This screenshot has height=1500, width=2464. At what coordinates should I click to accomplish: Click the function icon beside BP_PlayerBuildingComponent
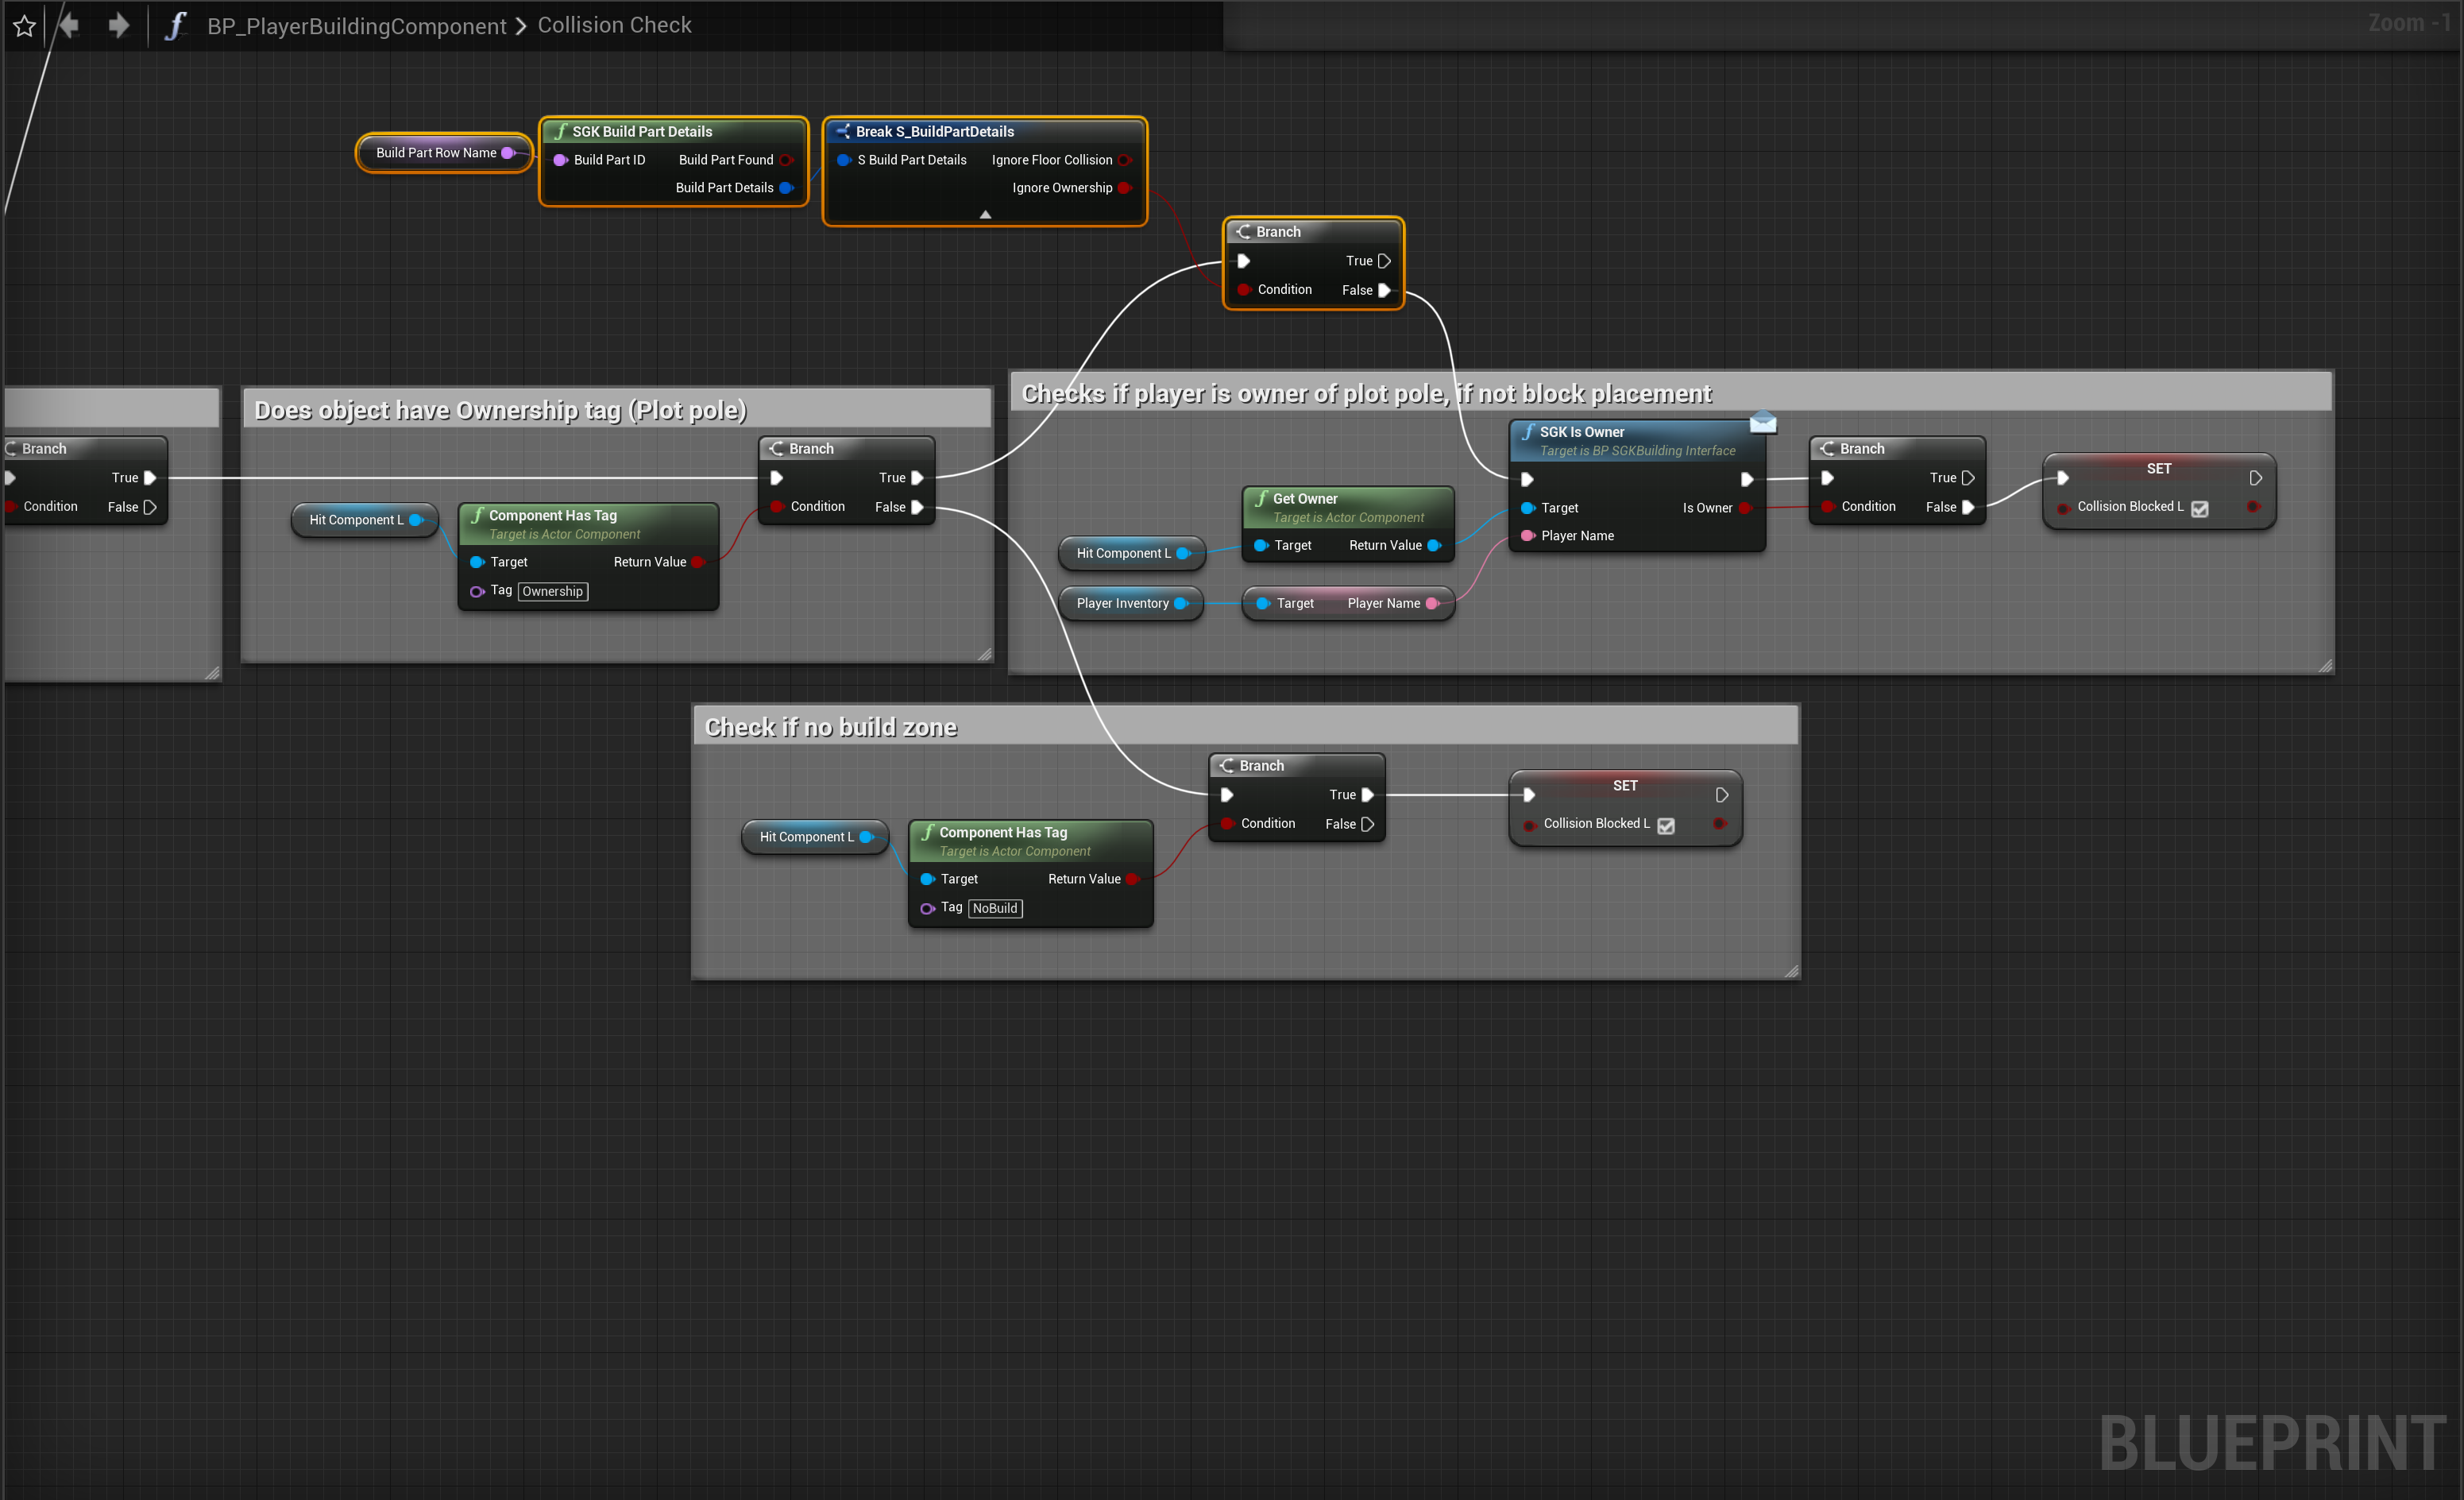point(175,26)
